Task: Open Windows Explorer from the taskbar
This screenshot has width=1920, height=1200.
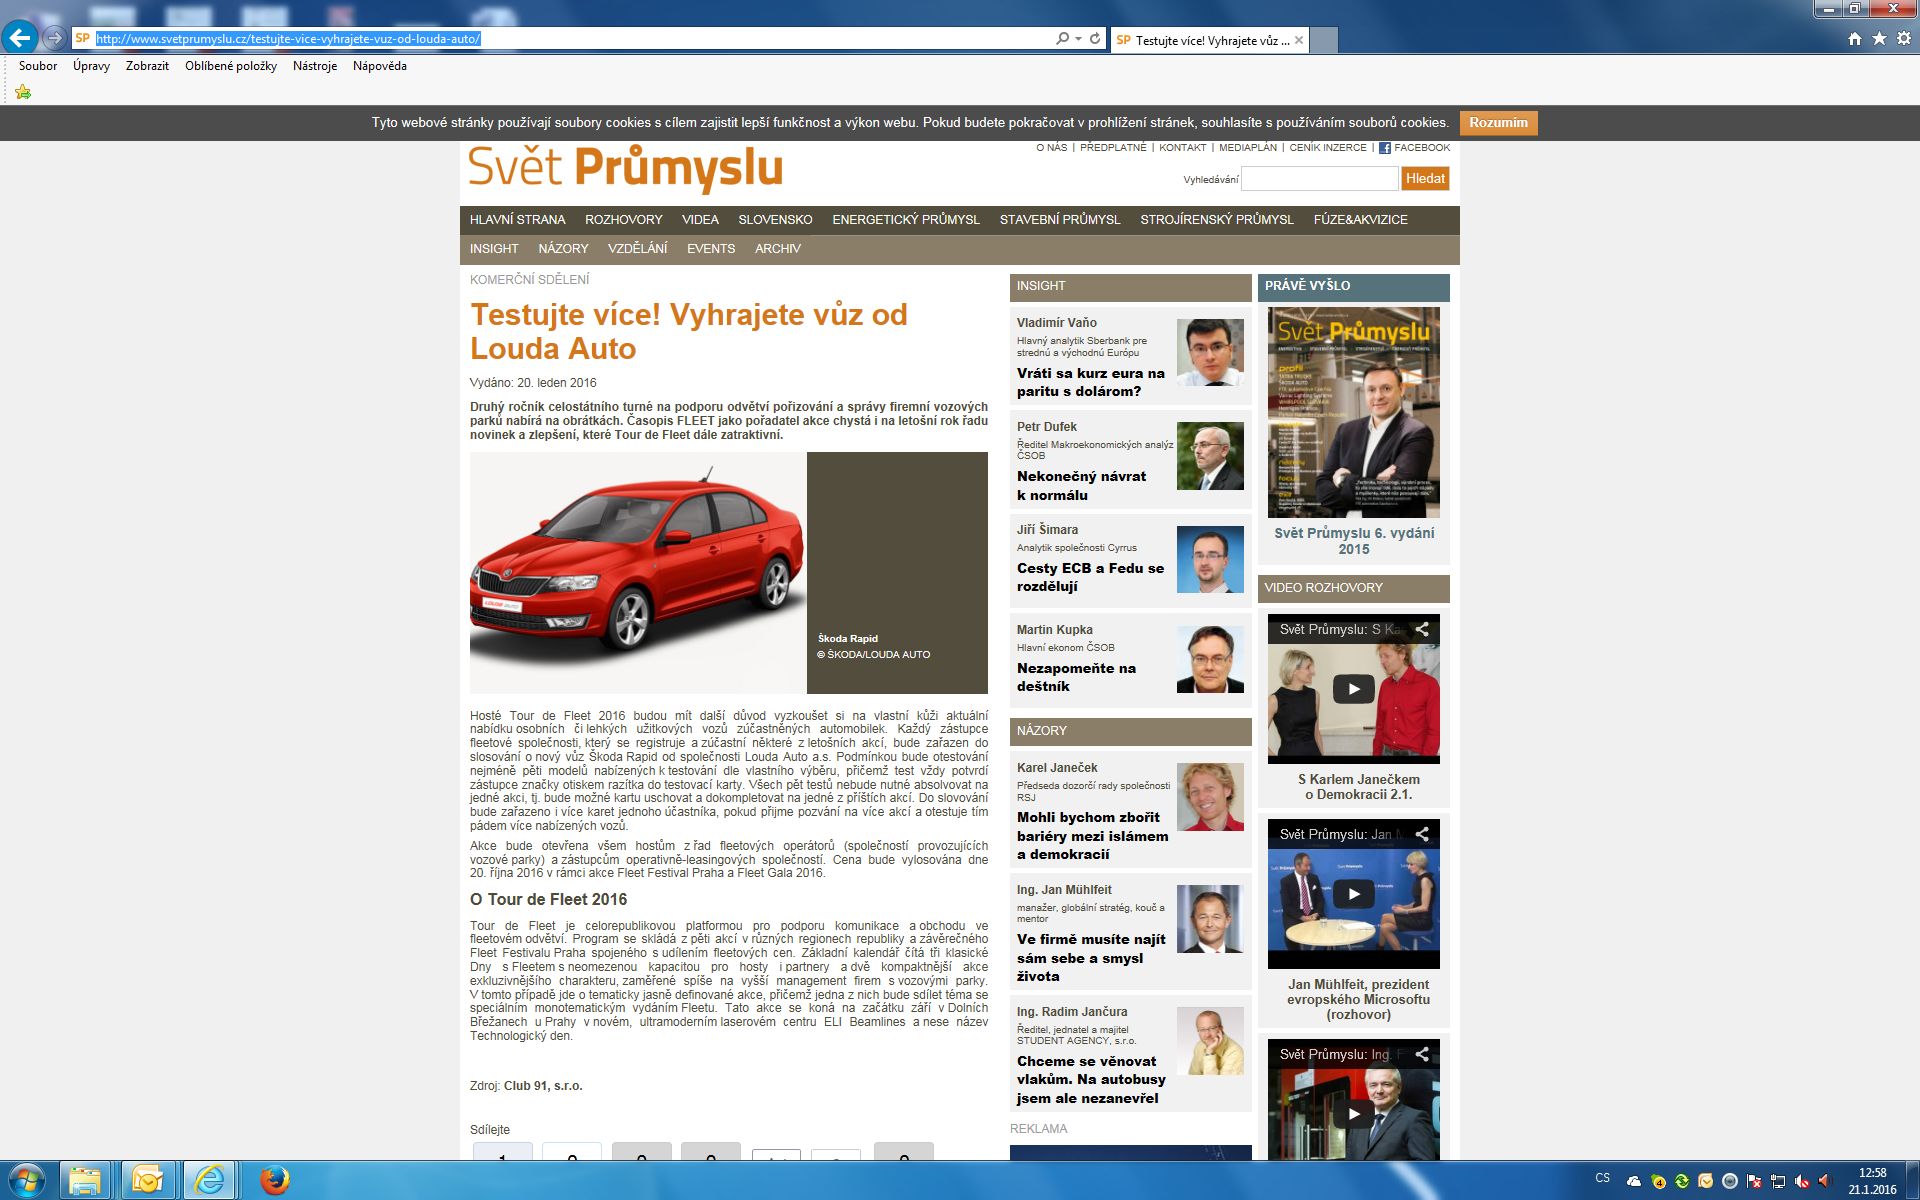Action: 85,1181
